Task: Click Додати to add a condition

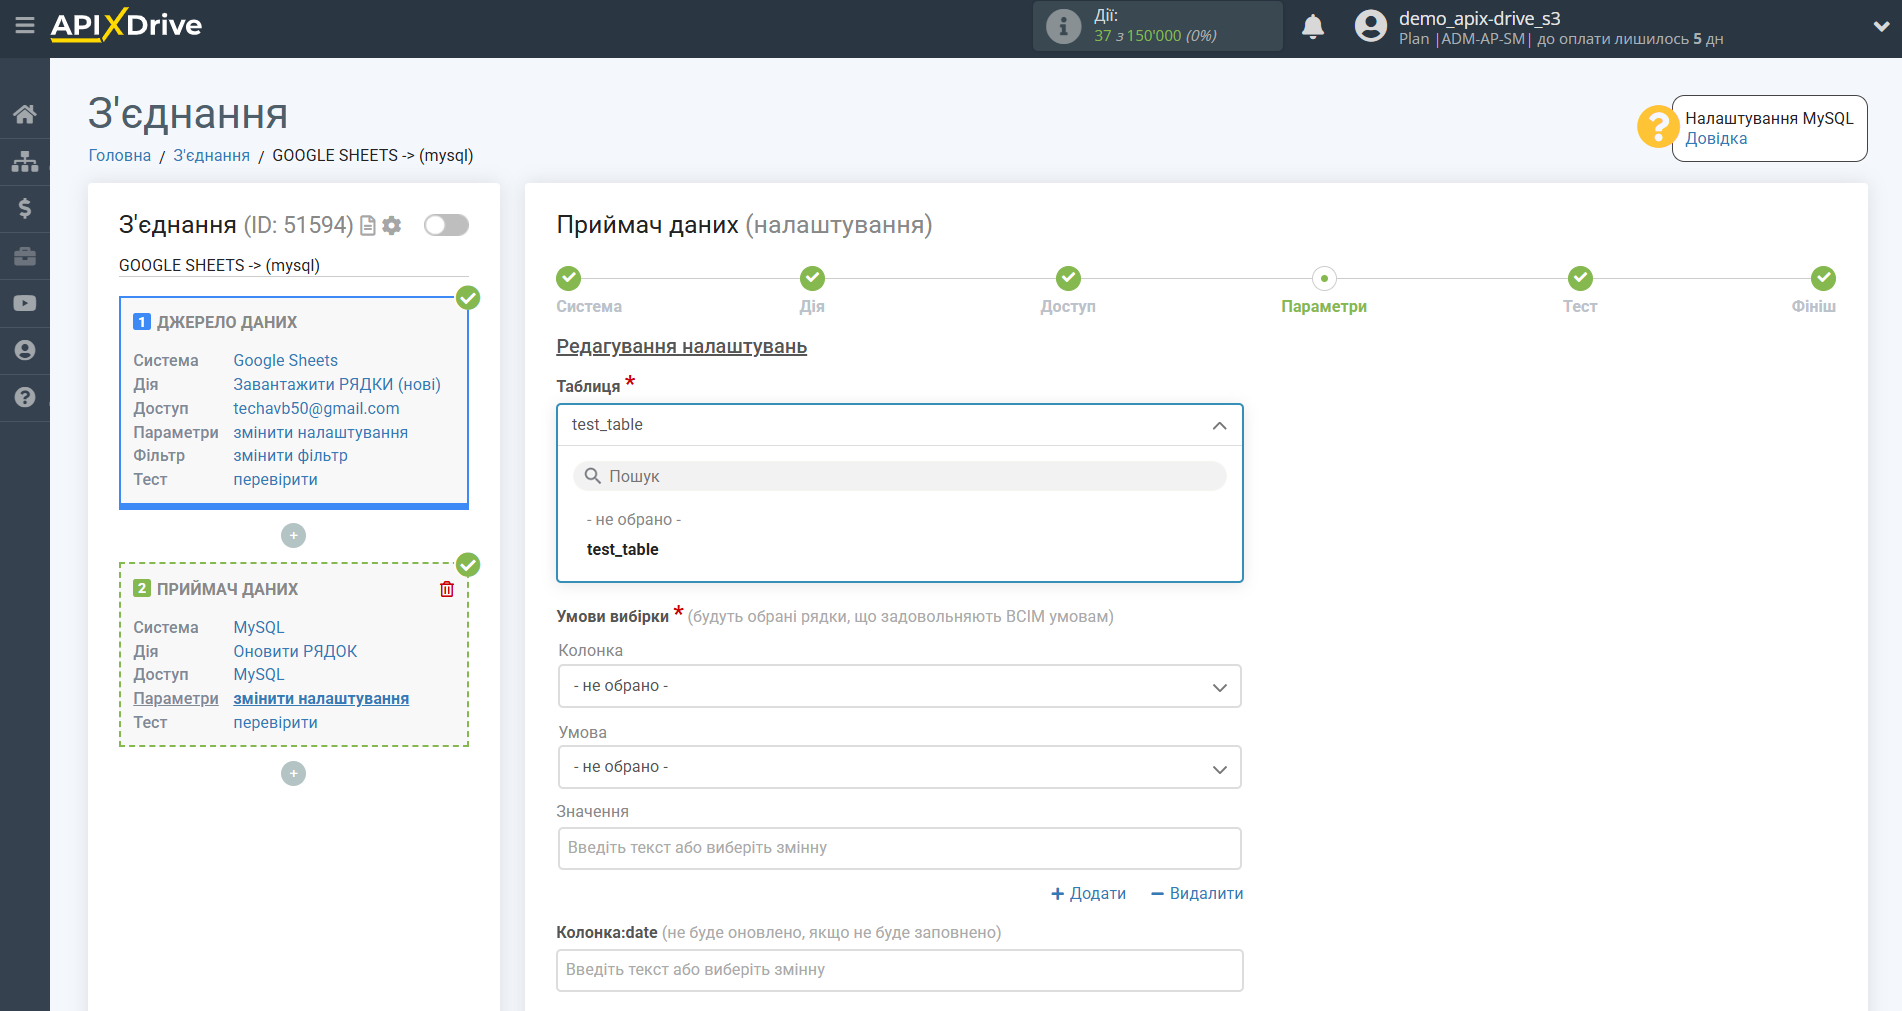Action: pos(1088,894)
